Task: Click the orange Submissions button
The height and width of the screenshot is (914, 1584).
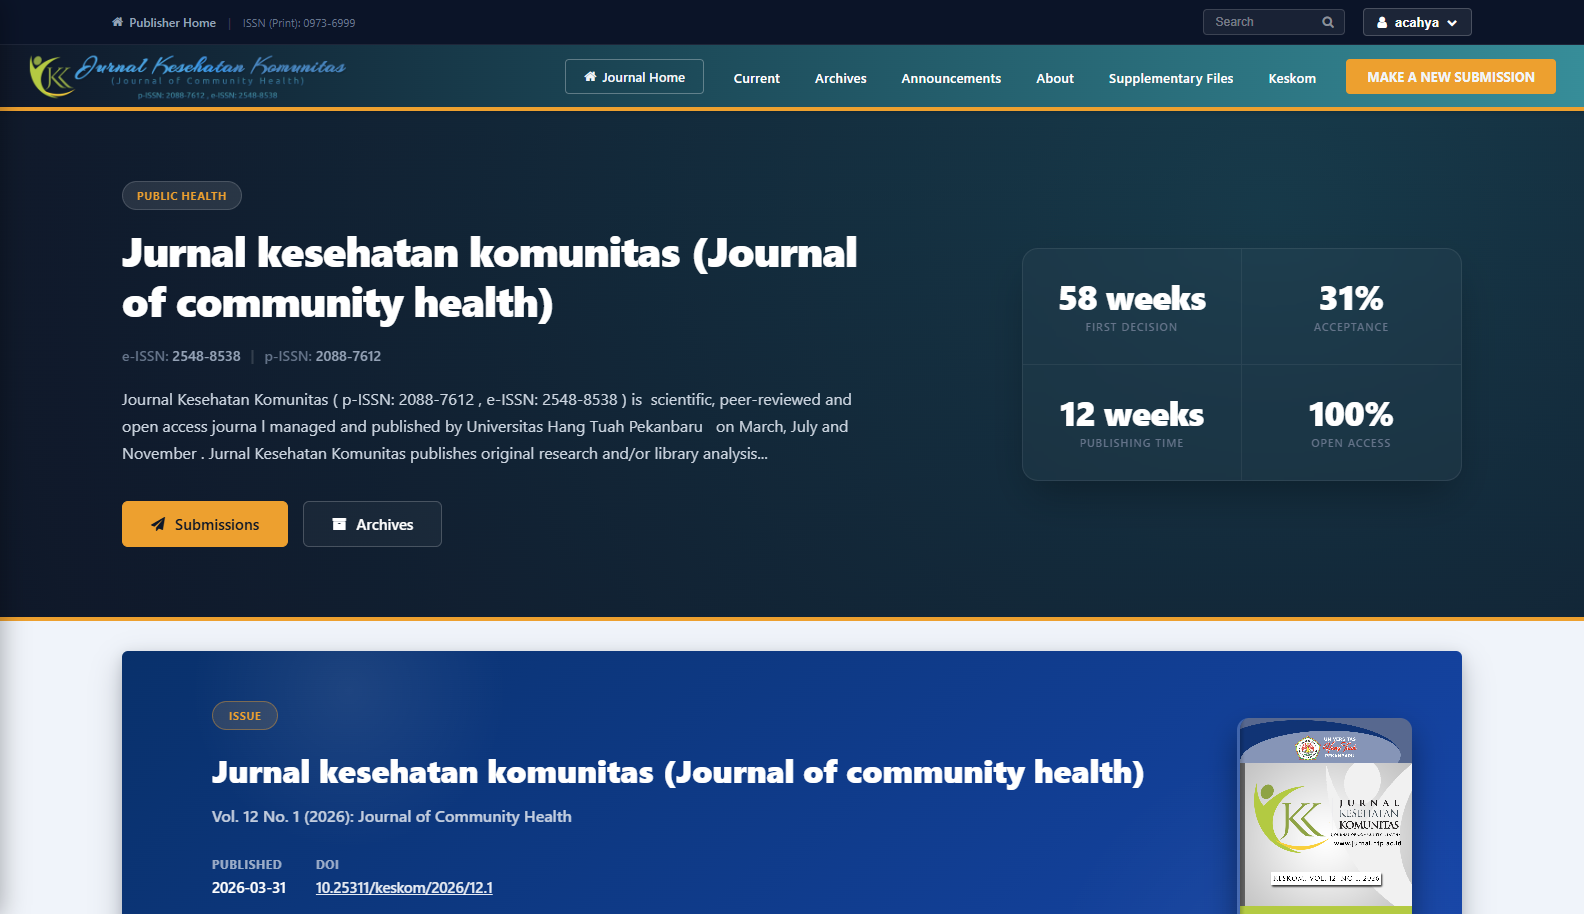Action: 205,524
